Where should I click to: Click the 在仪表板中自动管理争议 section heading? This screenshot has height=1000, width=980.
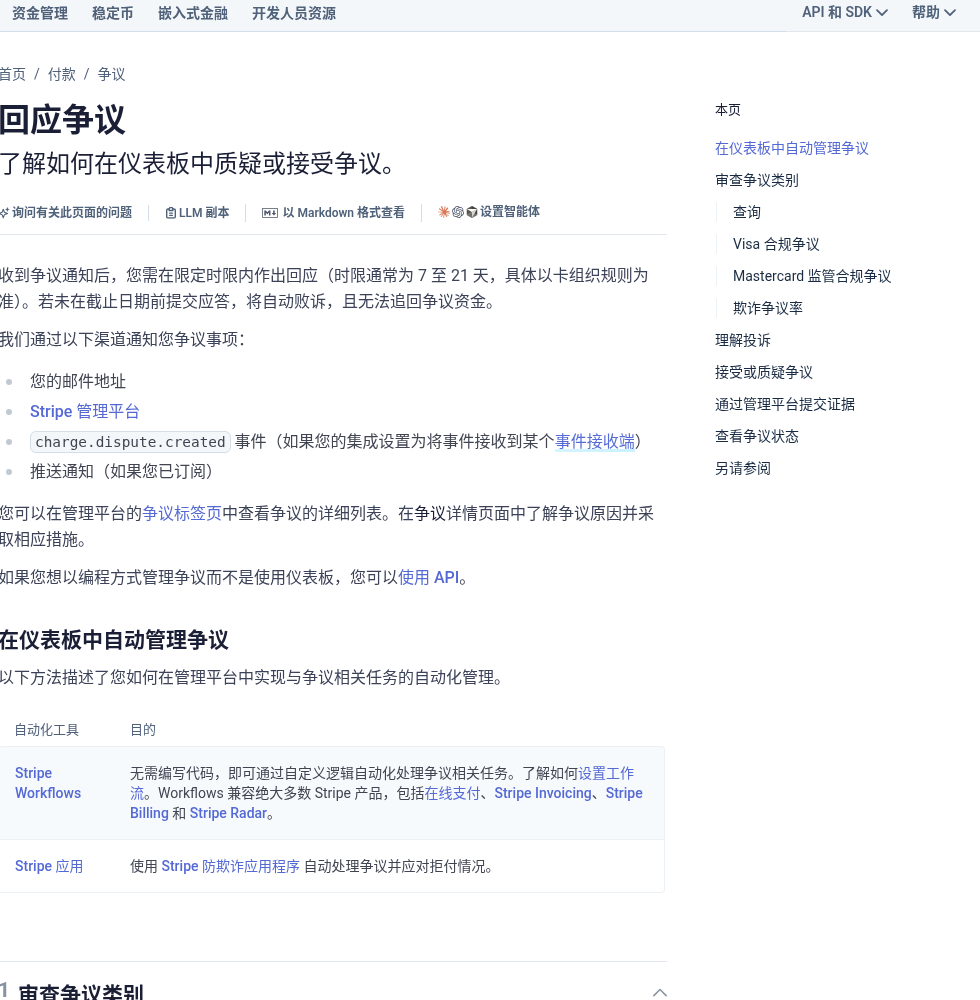pyautogui.click(x=114, y=640)
